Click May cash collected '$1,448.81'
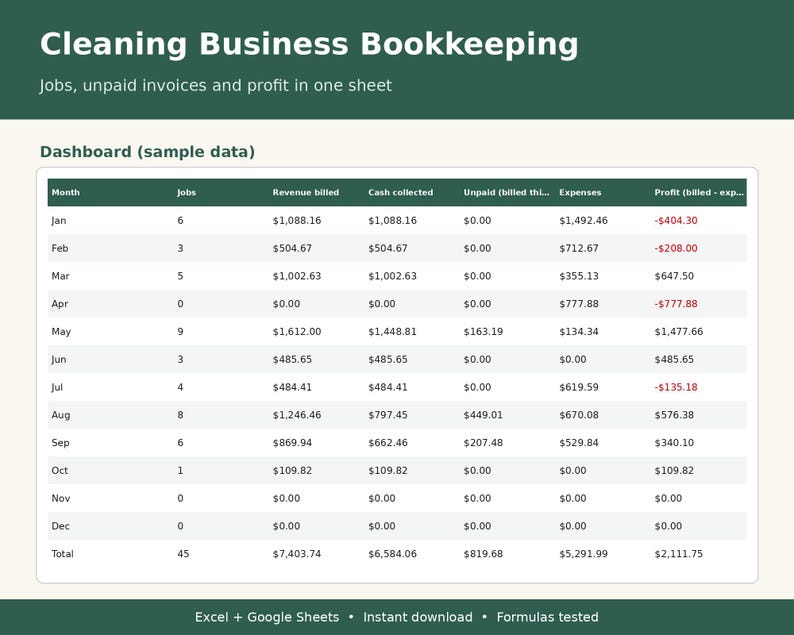794x635 pixels. click(392, 332)
